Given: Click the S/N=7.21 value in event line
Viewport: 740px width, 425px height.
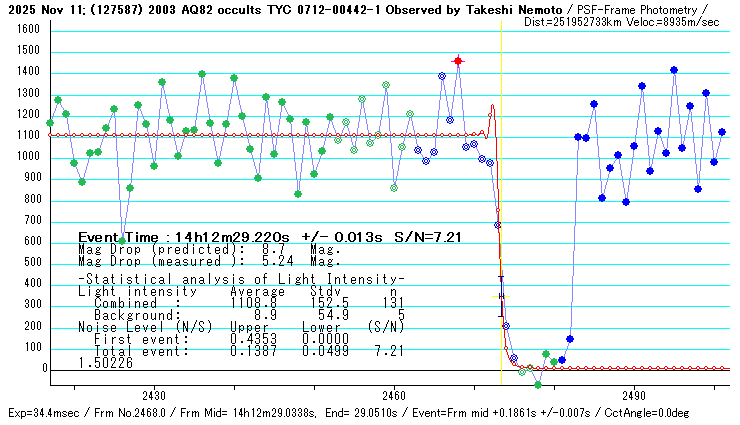Looking at the screenshot, I should (428, 236).
